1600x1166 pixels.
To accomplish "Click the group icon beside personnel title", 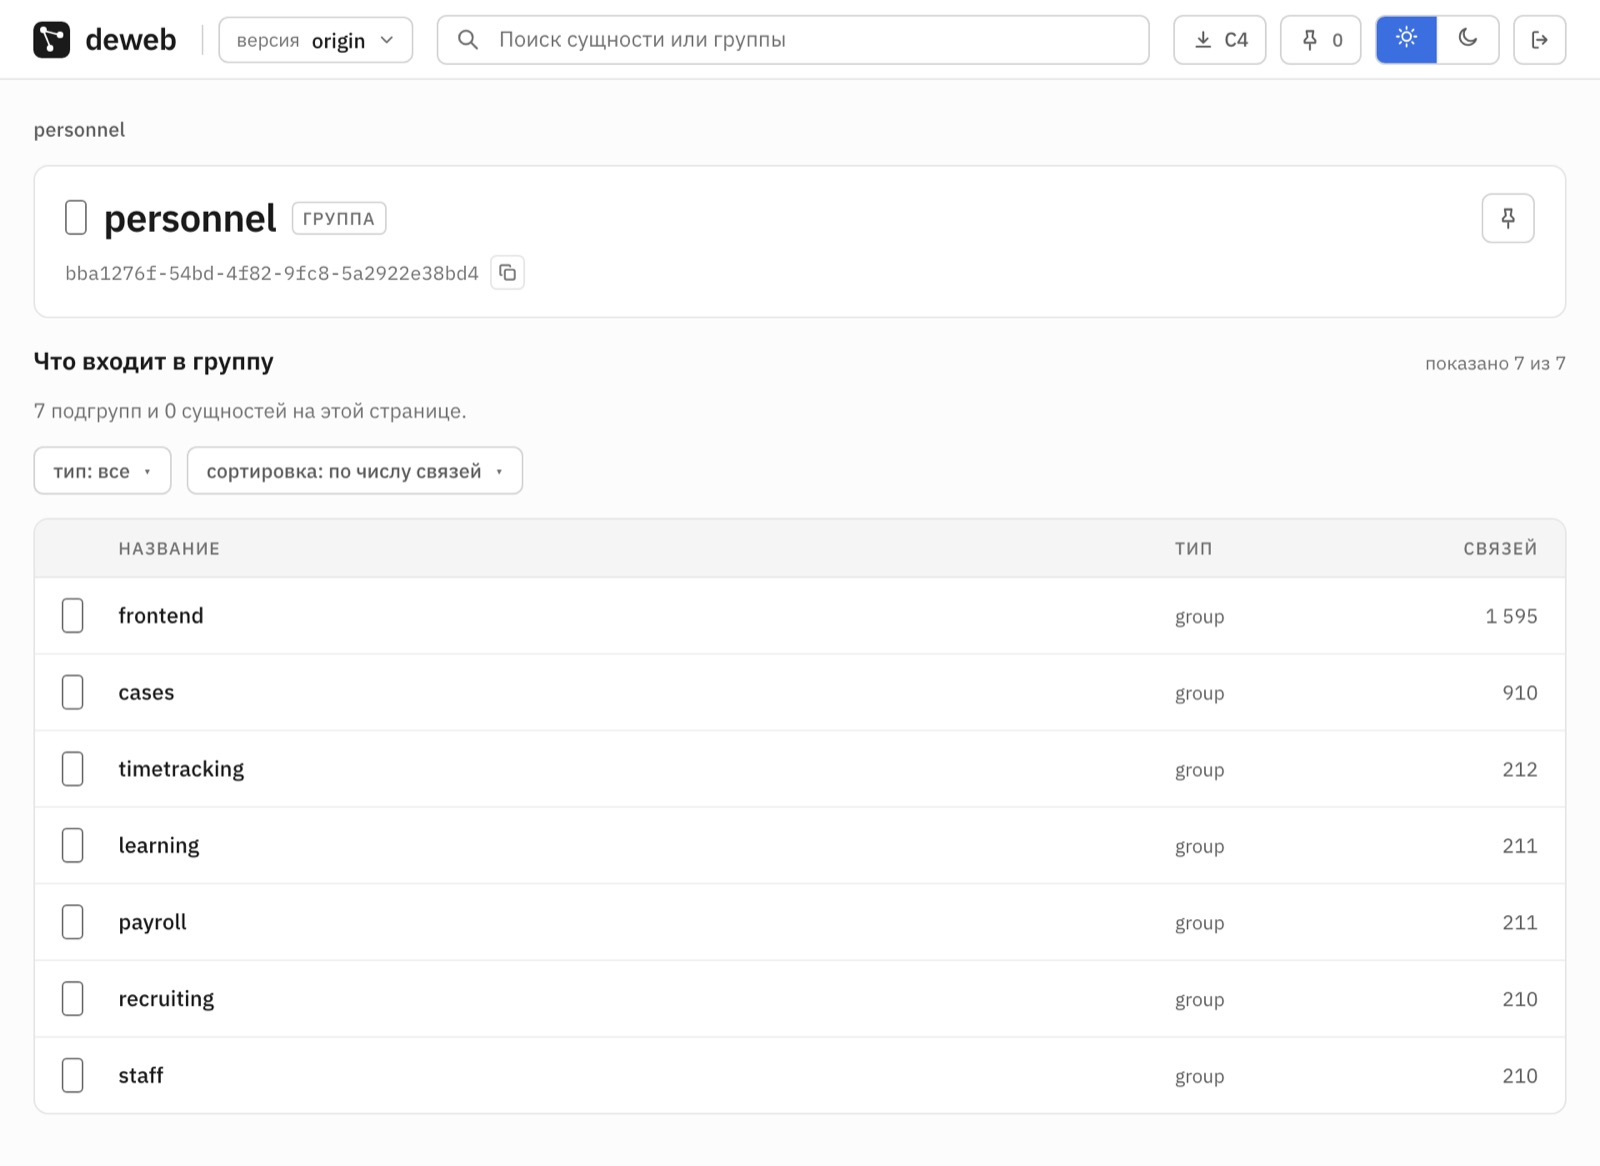I will 76,218.
